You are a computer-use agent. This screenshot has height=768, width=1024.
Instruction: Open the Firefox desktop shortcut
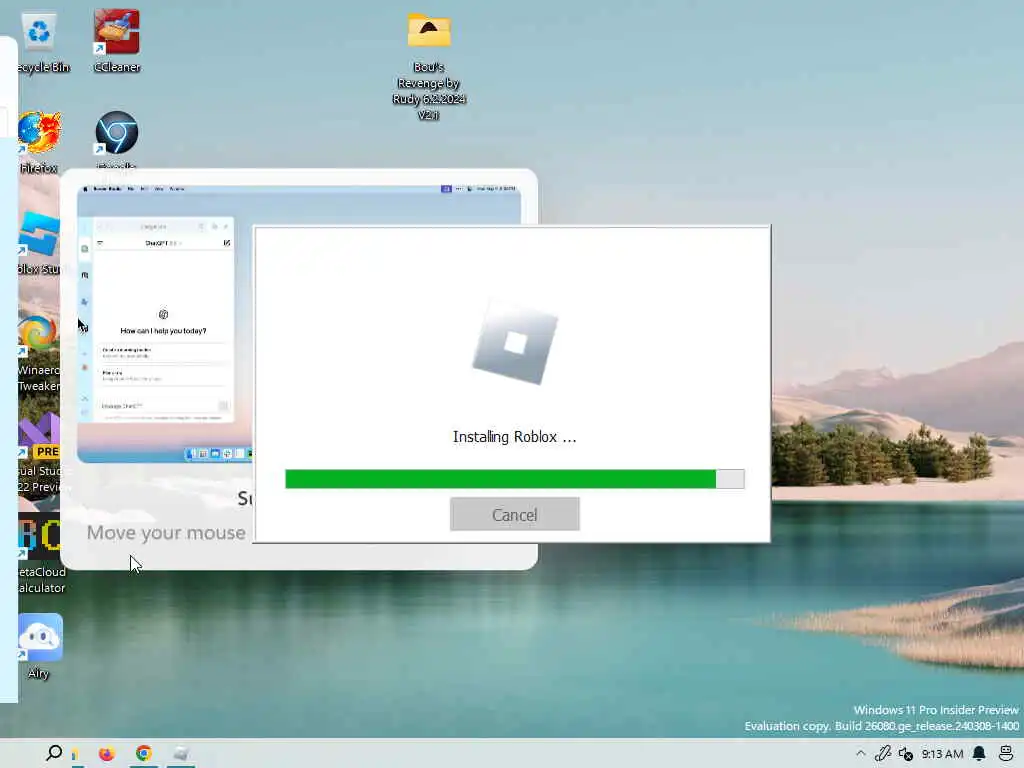pos(39,142)
